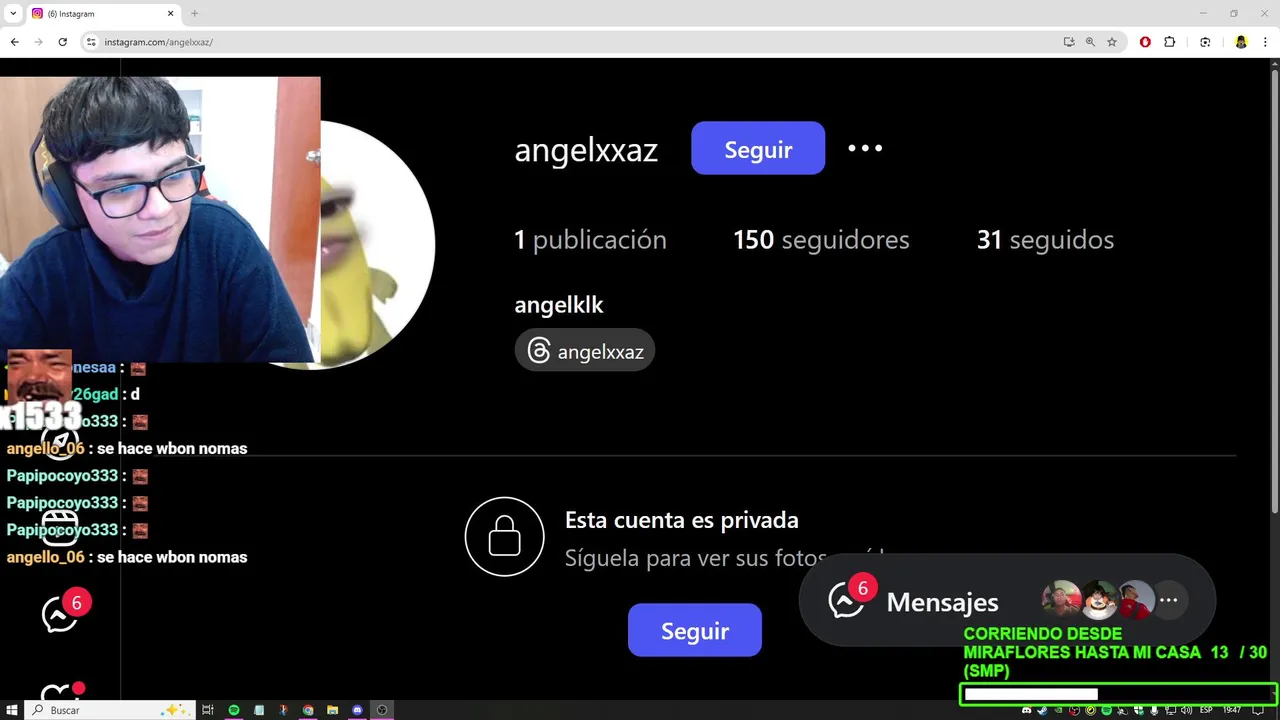Click the volume speaker tray icon
The height and width of the screenshot is (720, 1280).
(1186, 710)
